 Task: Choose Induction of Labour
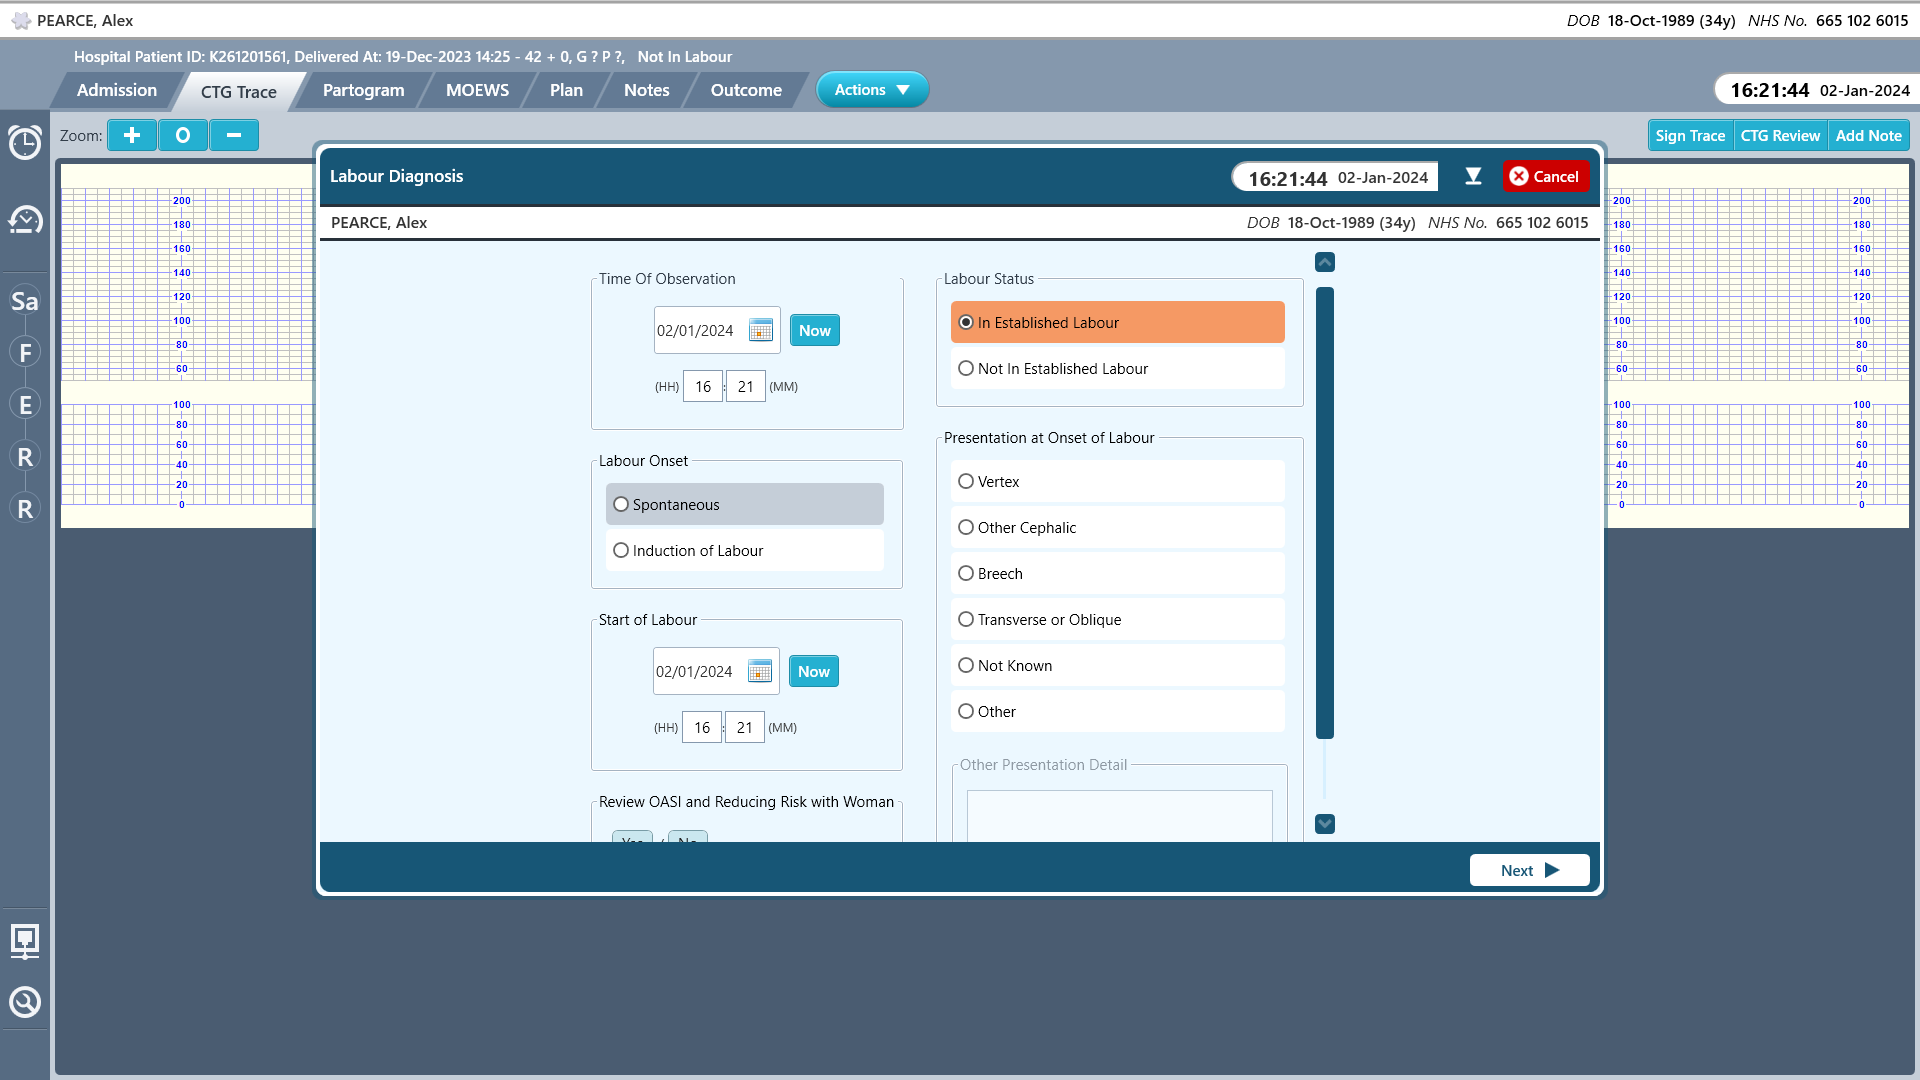click(744, 551)
